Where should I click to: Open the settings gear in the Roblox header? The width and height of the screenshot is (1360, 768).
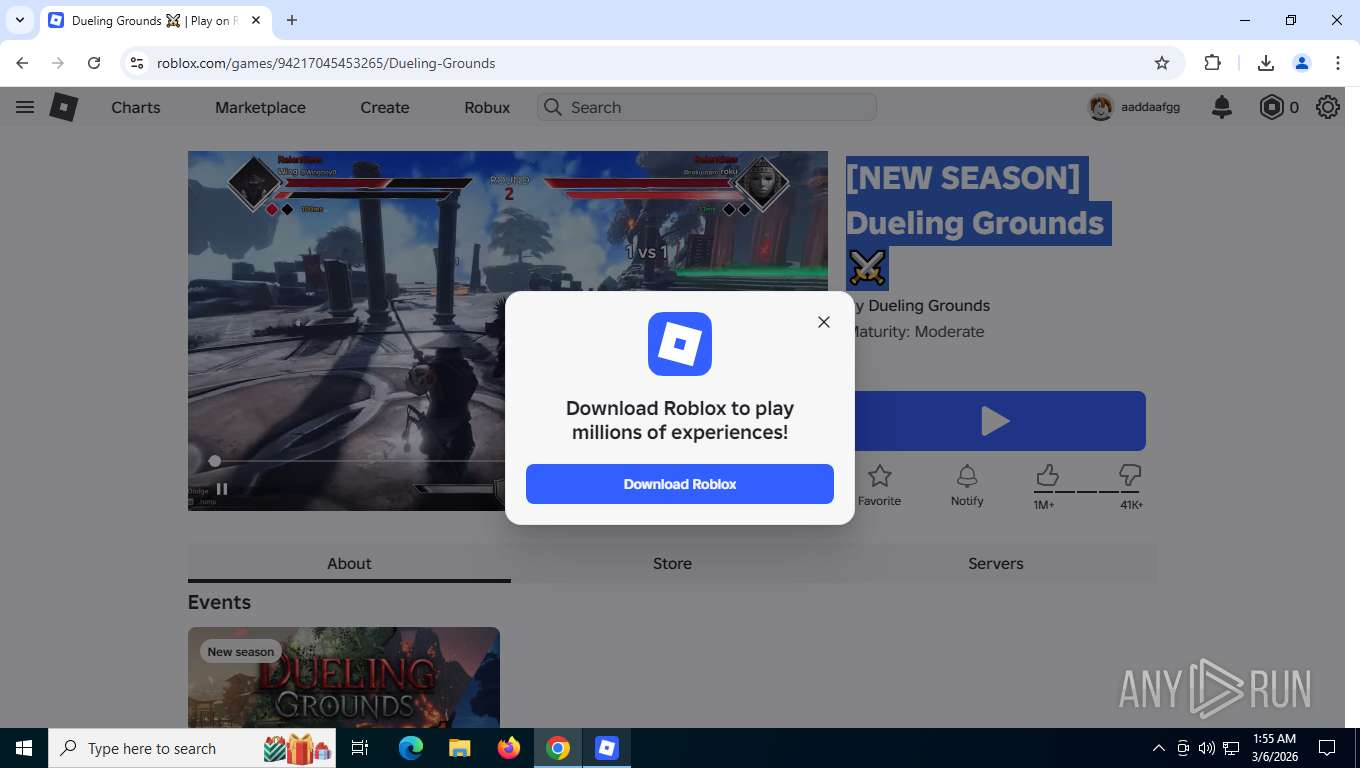click(x=1328, y=107)
